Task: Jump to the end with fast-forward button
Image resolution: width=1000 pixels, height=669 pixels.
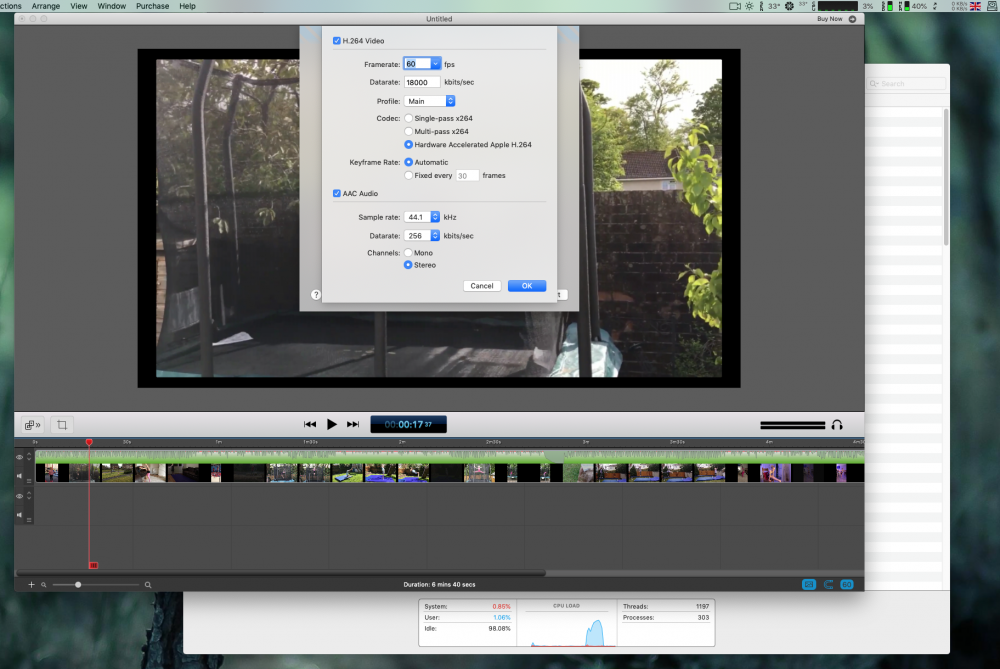Action: tap(353, 424)
